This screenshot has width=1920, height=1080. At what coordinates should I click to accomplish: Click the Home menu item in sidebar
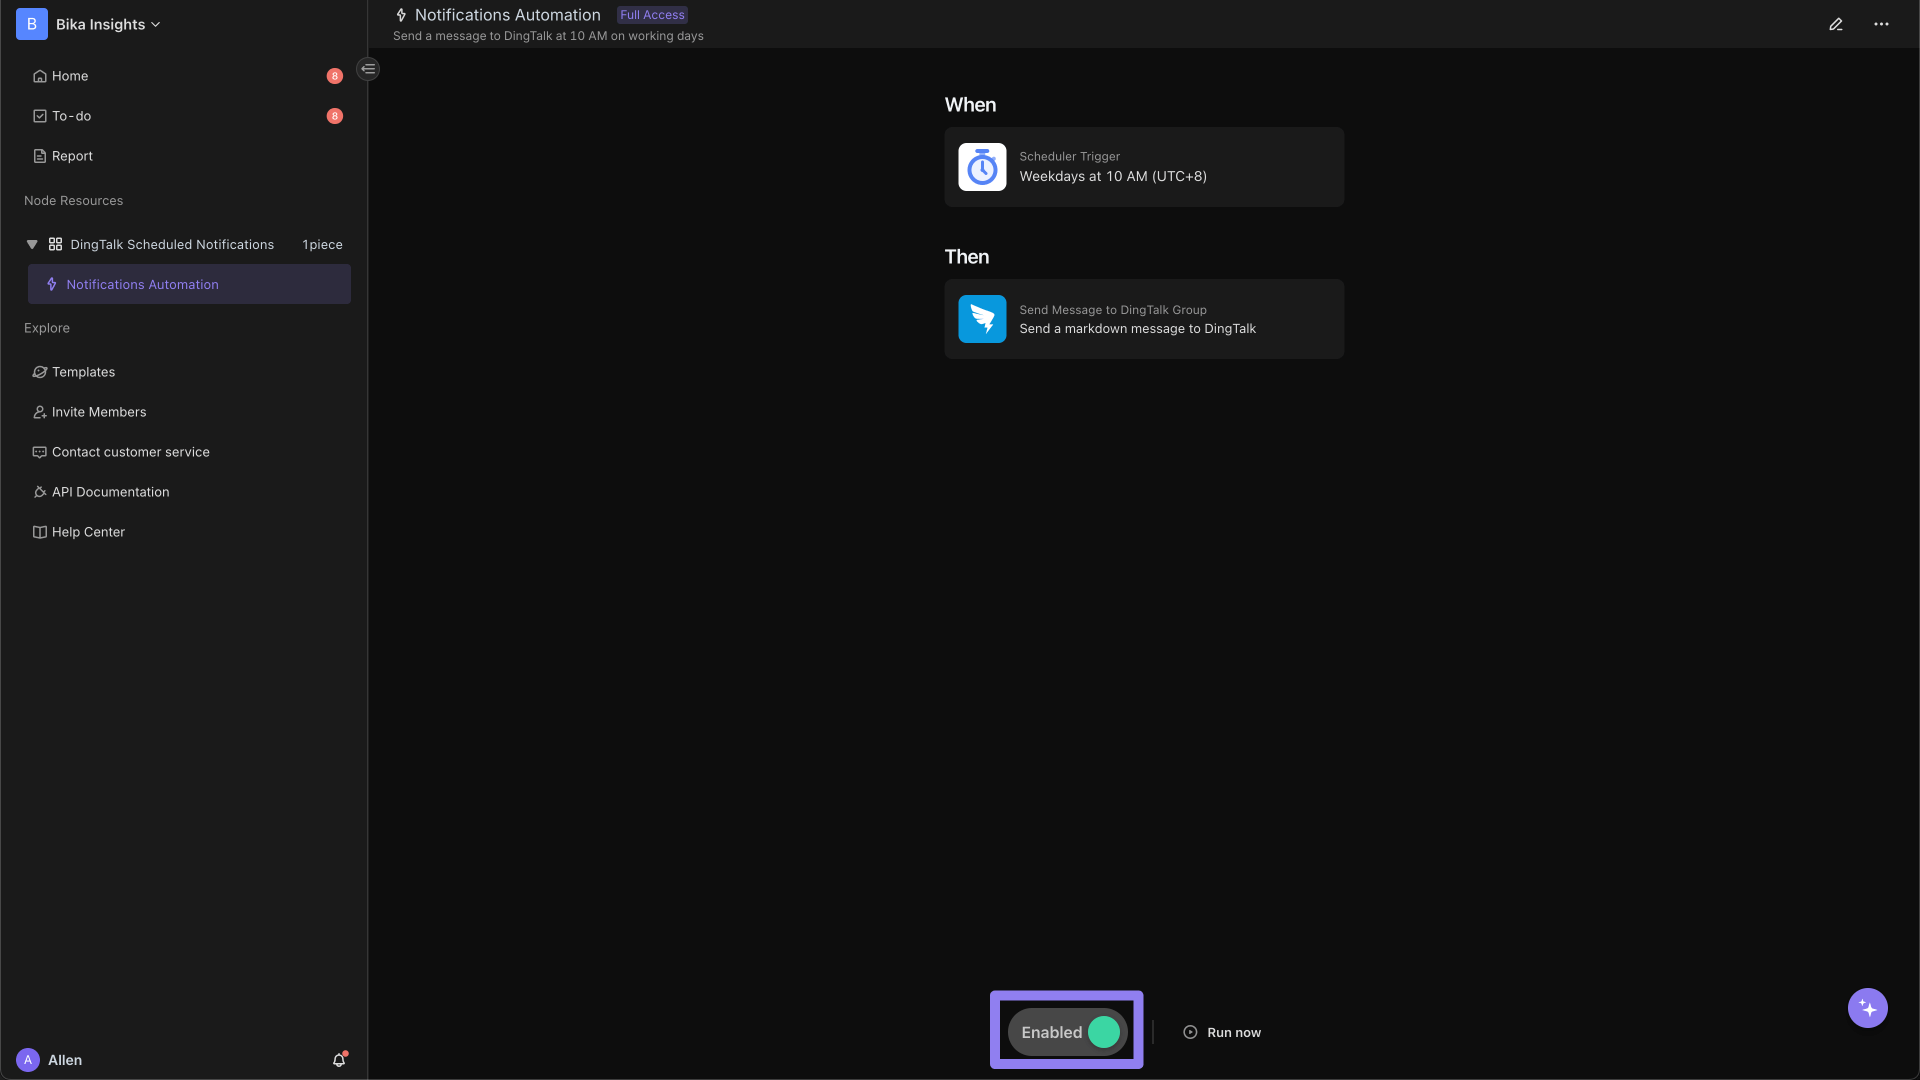click(x=70, y=76)
